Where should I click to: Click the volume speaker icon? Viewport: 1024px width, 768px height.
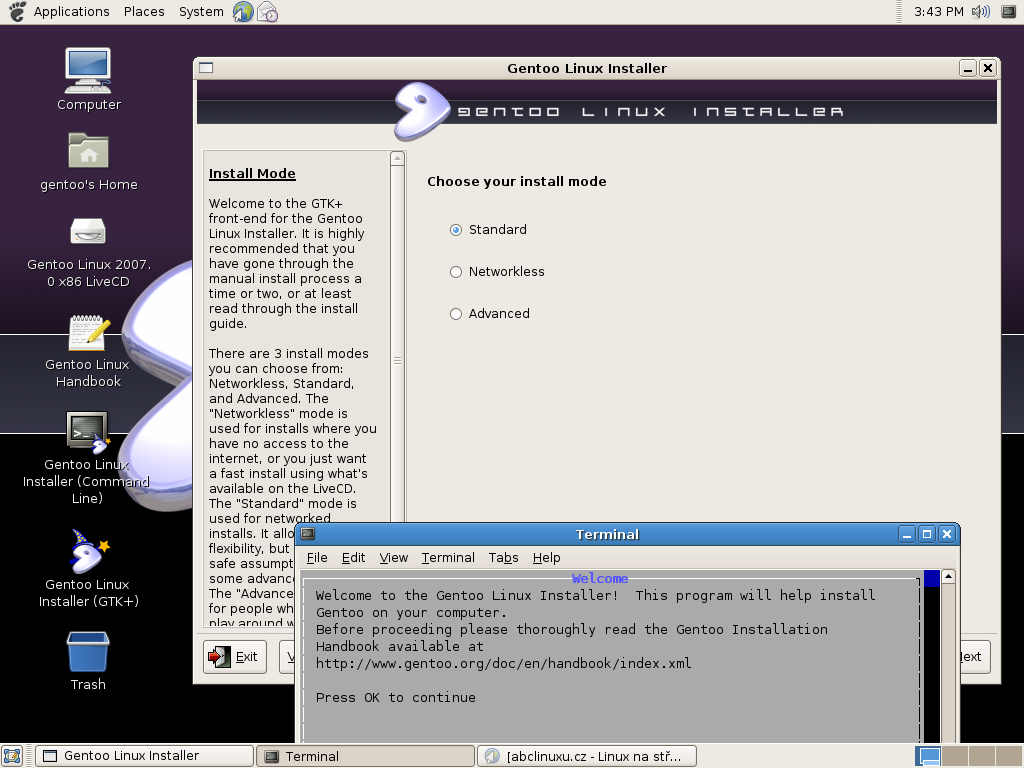pos(981,11)
